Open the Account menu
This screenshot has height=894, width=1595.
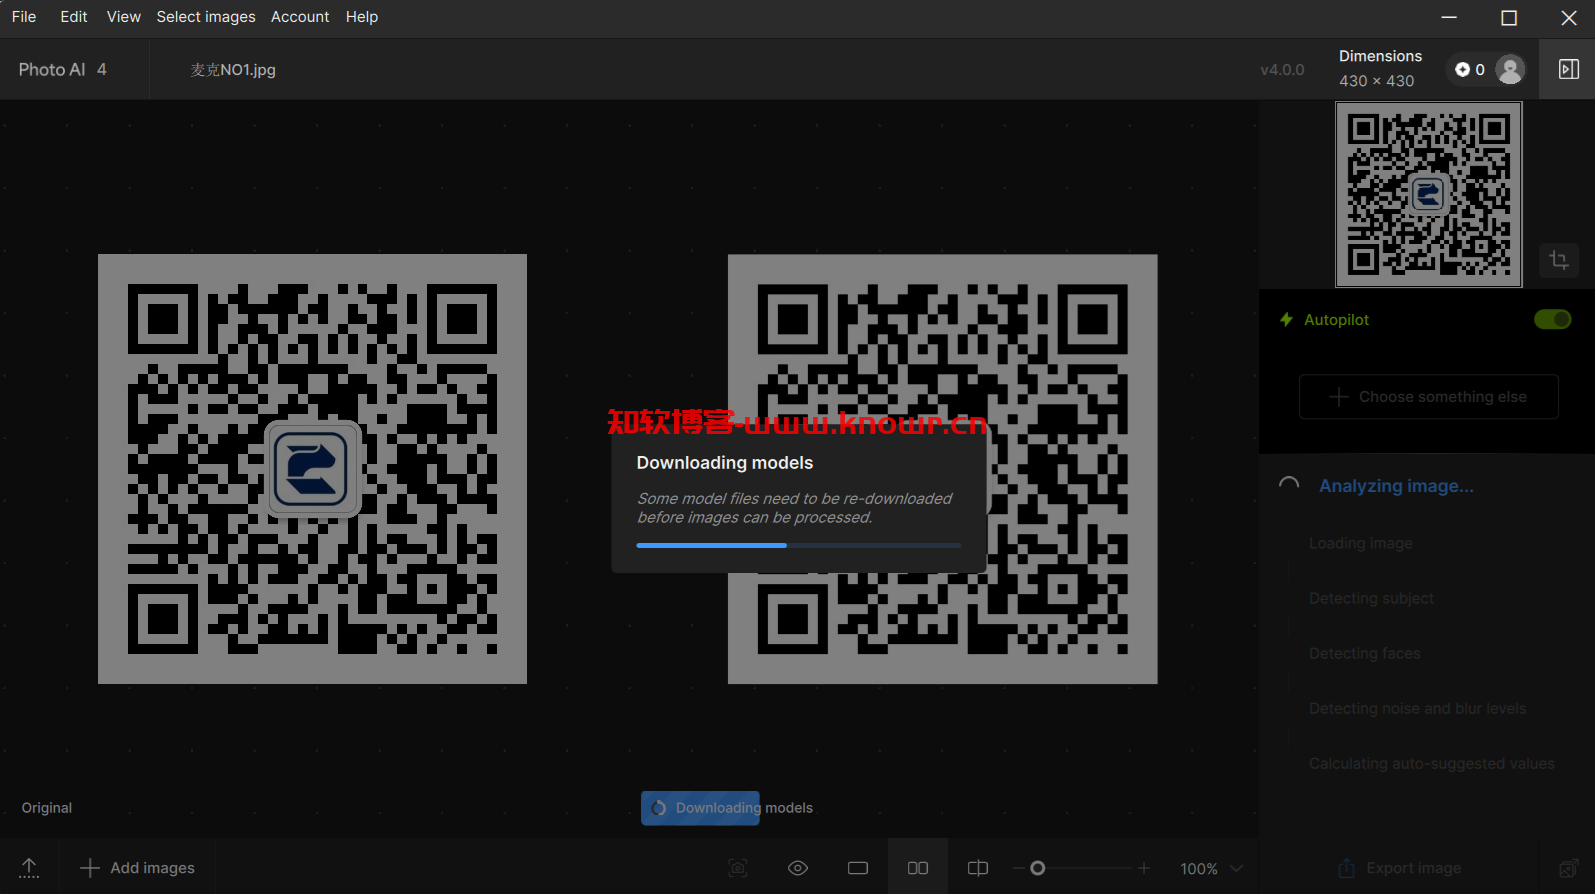pos(300,17)
